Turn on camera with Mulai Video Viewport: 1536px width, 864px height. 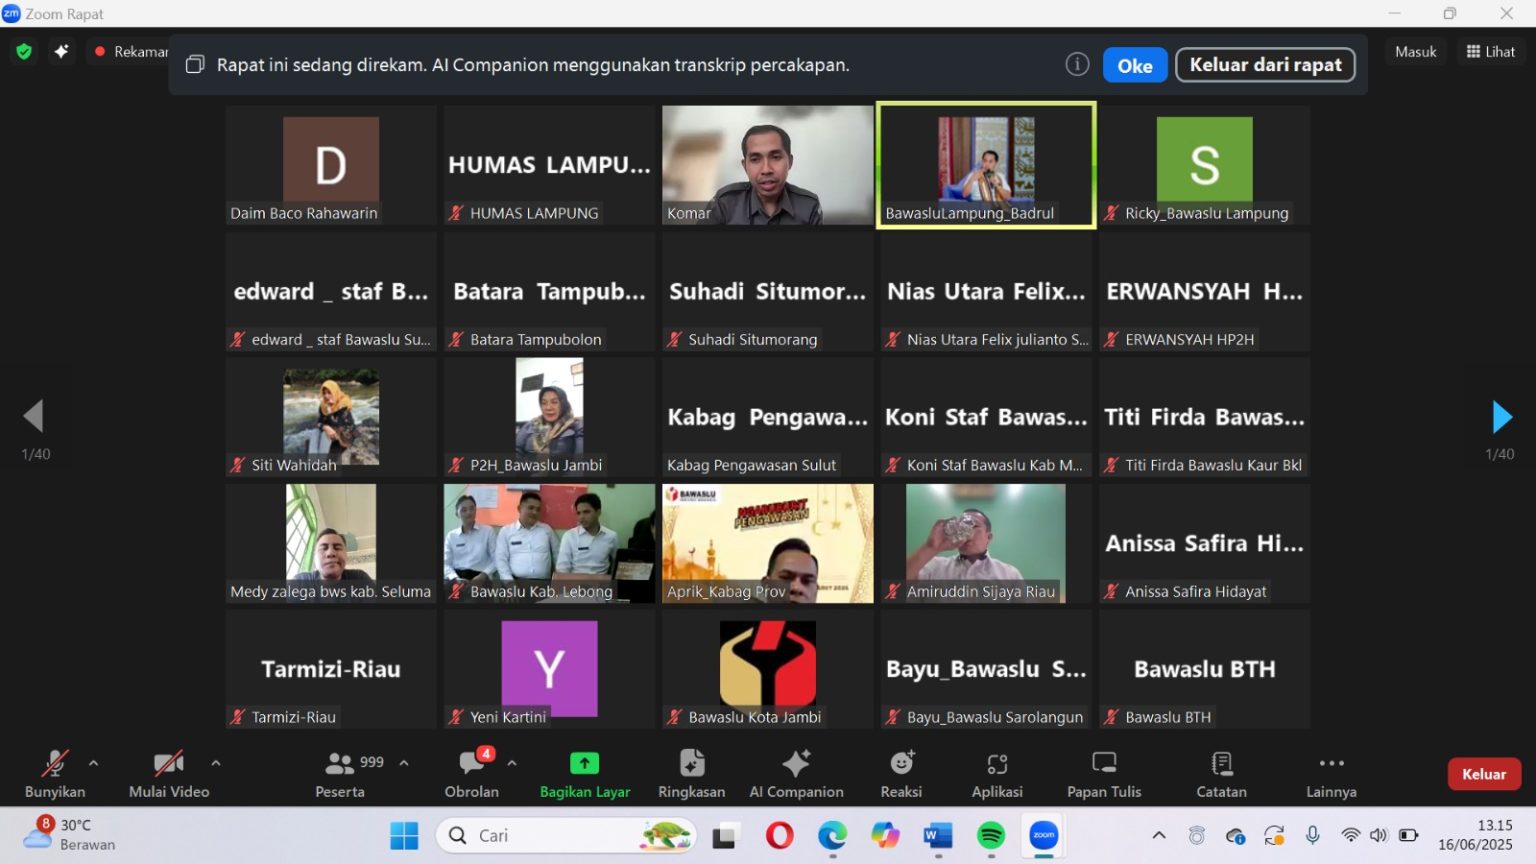(168, 773)
